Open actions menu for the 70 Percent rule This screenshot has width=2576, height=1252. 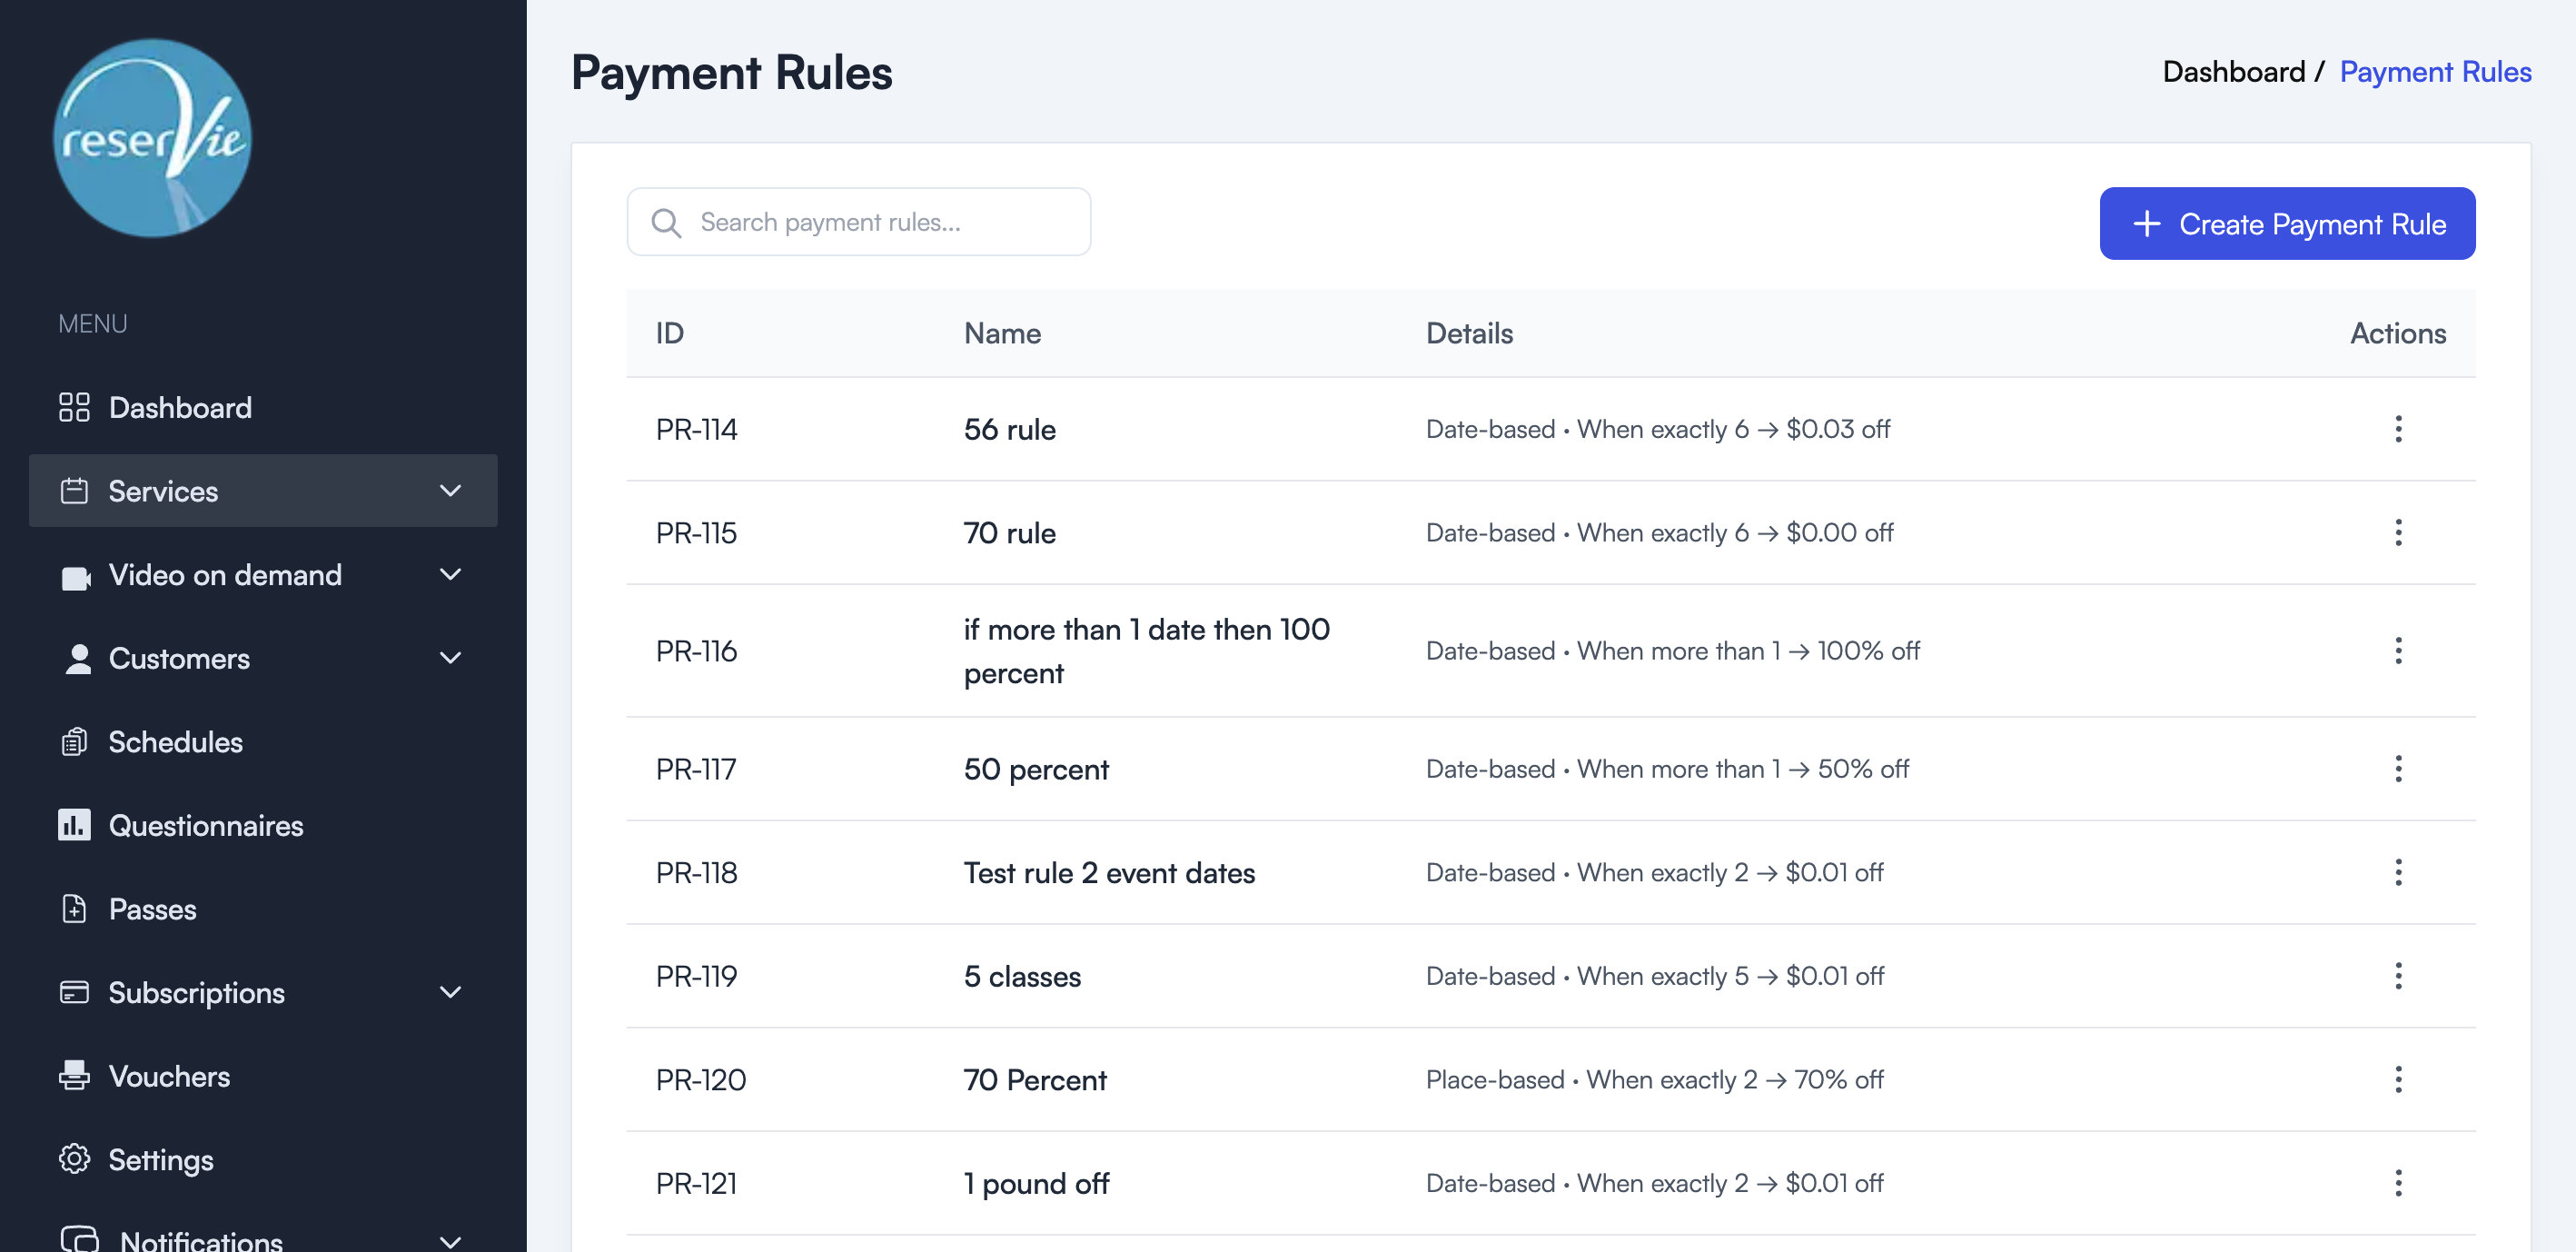pyautogui.click(x=2399, y=1079)
